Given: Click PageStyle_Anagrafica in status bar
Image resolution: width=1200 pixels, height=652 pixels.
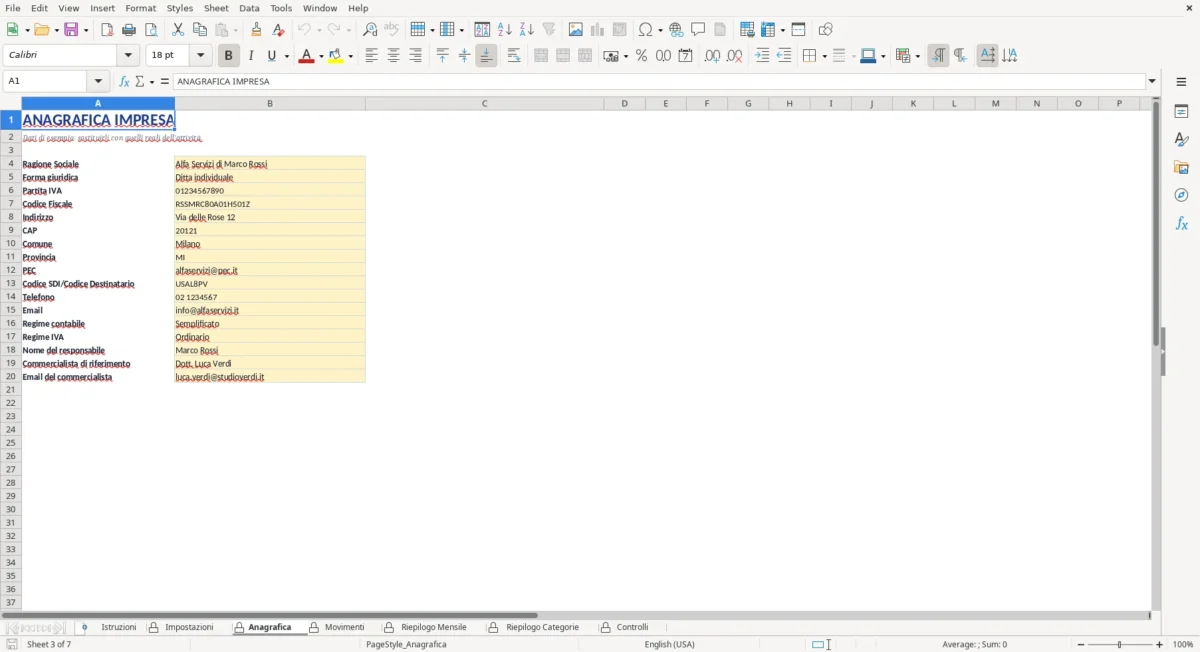Looking at the screenshot, I should click(406, 645).
